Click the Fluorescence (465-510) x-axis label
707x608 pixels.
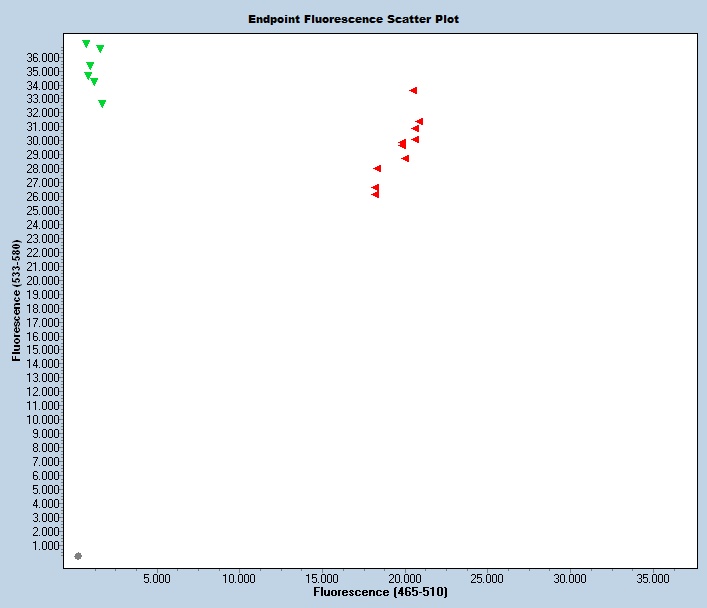click(x=380, y=593)
